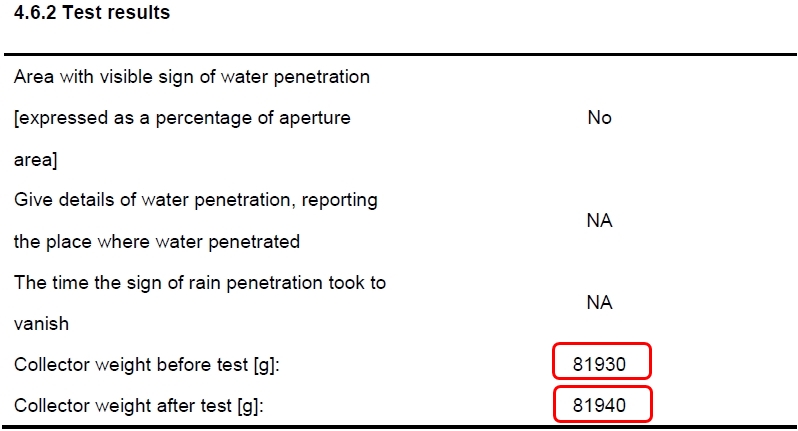Click "Collector weight before test [g]:" label

[x=146, y=365]
